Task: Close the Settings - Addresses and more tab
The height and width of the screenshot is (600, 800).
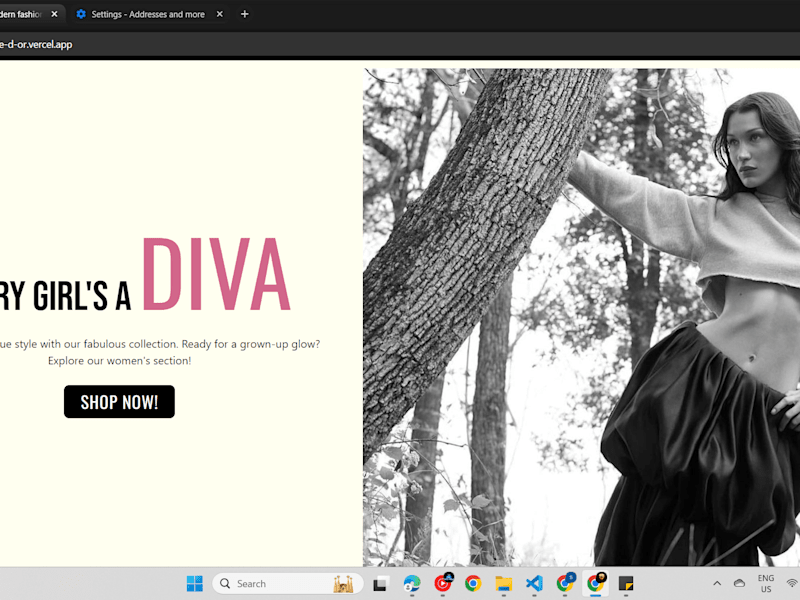Action: pyautogui.click(x=219, y=14)
